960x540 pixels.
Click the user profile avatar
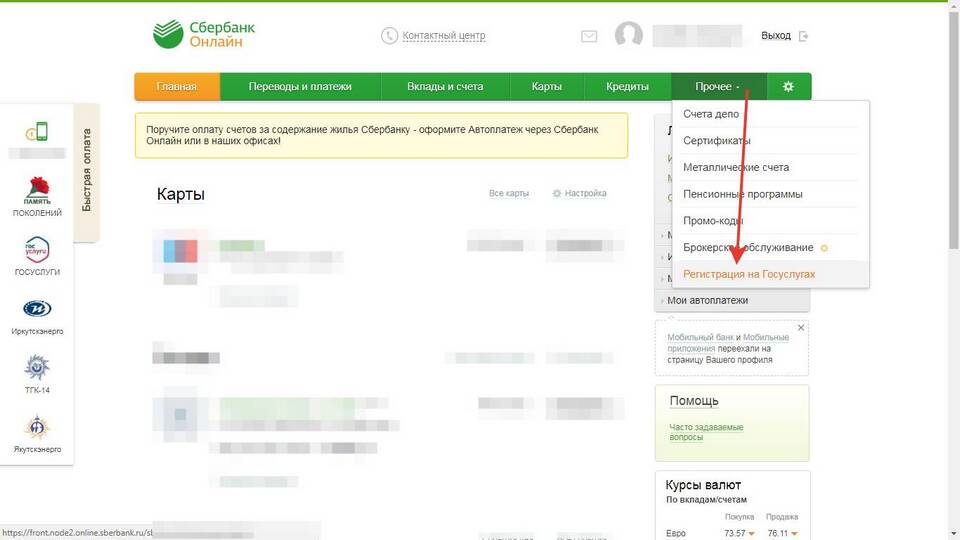[628, 36]
